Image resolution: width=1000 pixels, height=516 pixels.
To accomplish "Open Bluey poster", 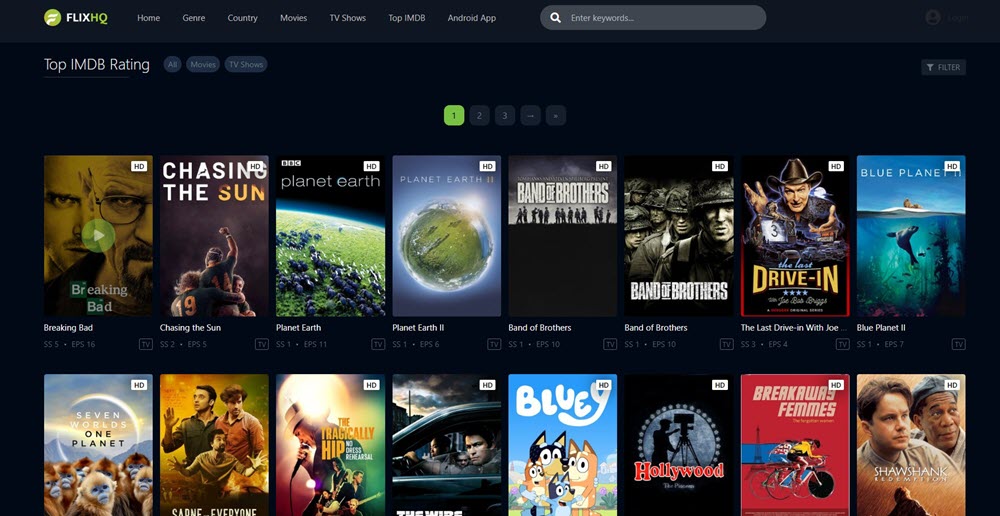I will 562,445.
